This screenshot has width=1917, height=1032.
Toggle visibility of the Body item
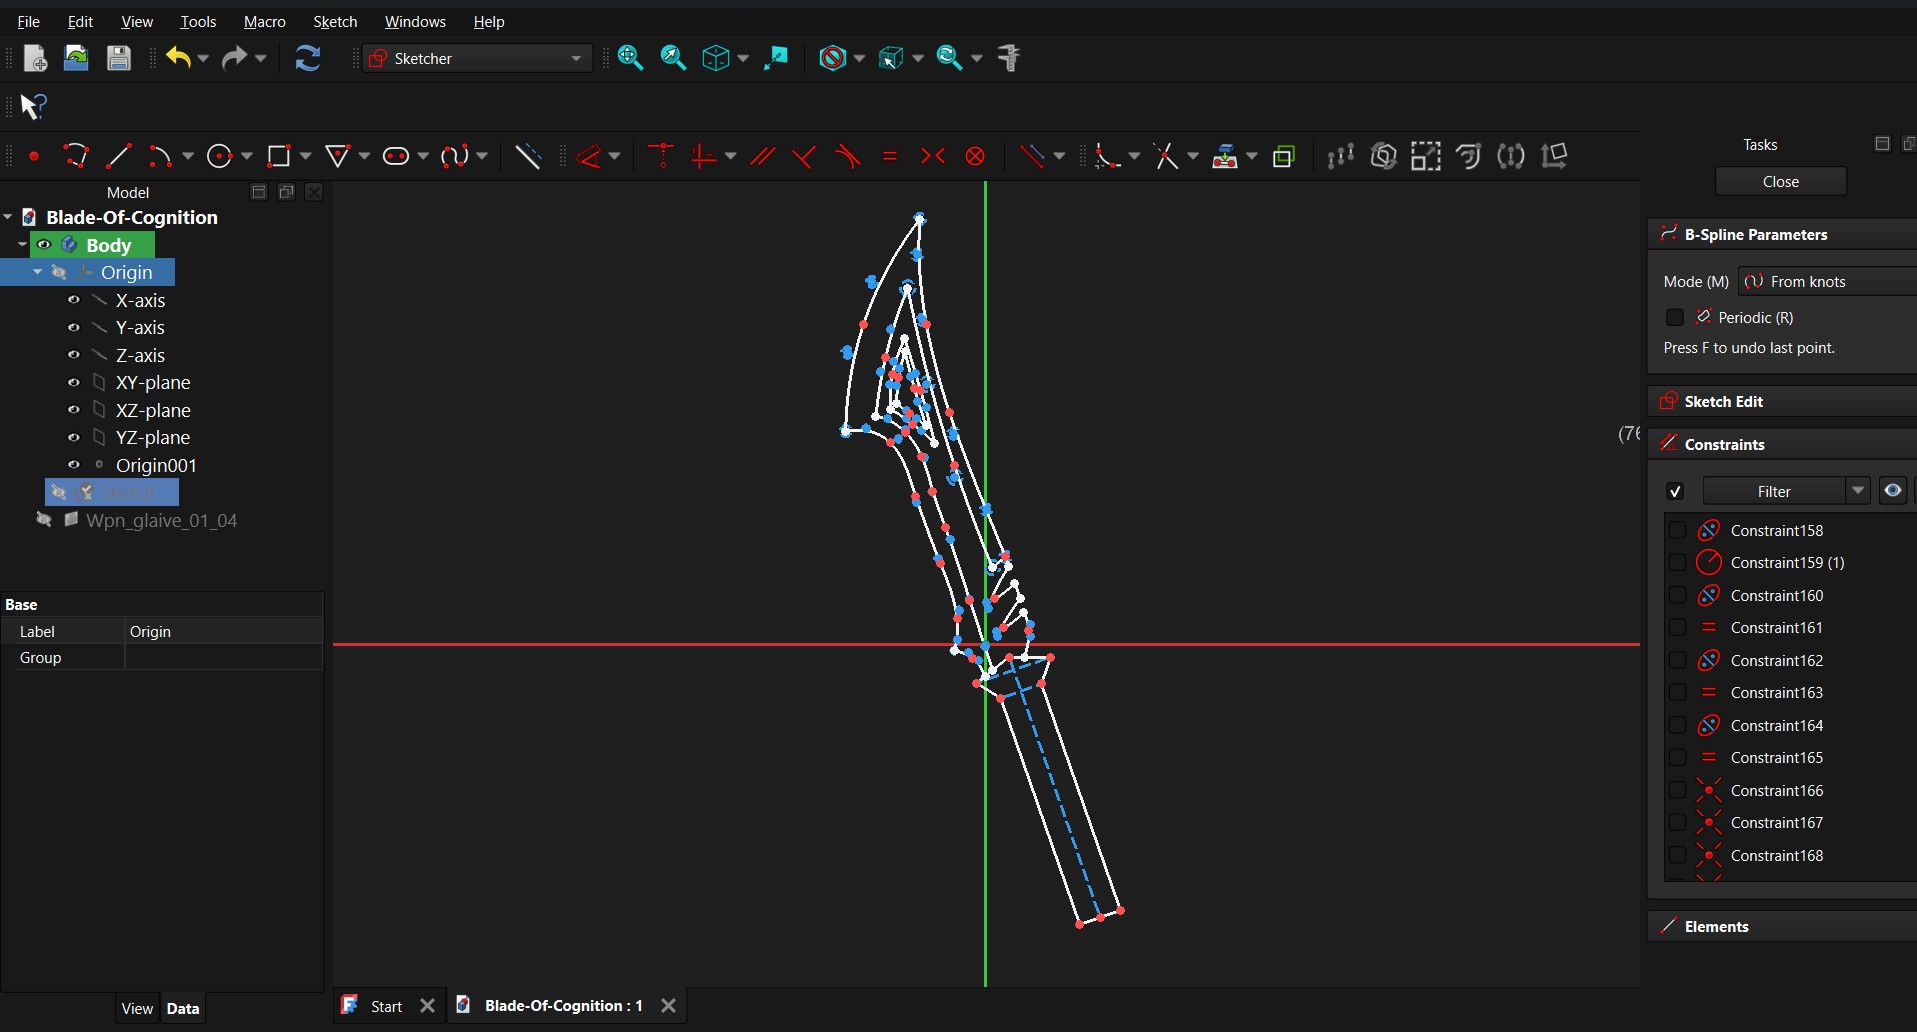(x=44, y=245)
